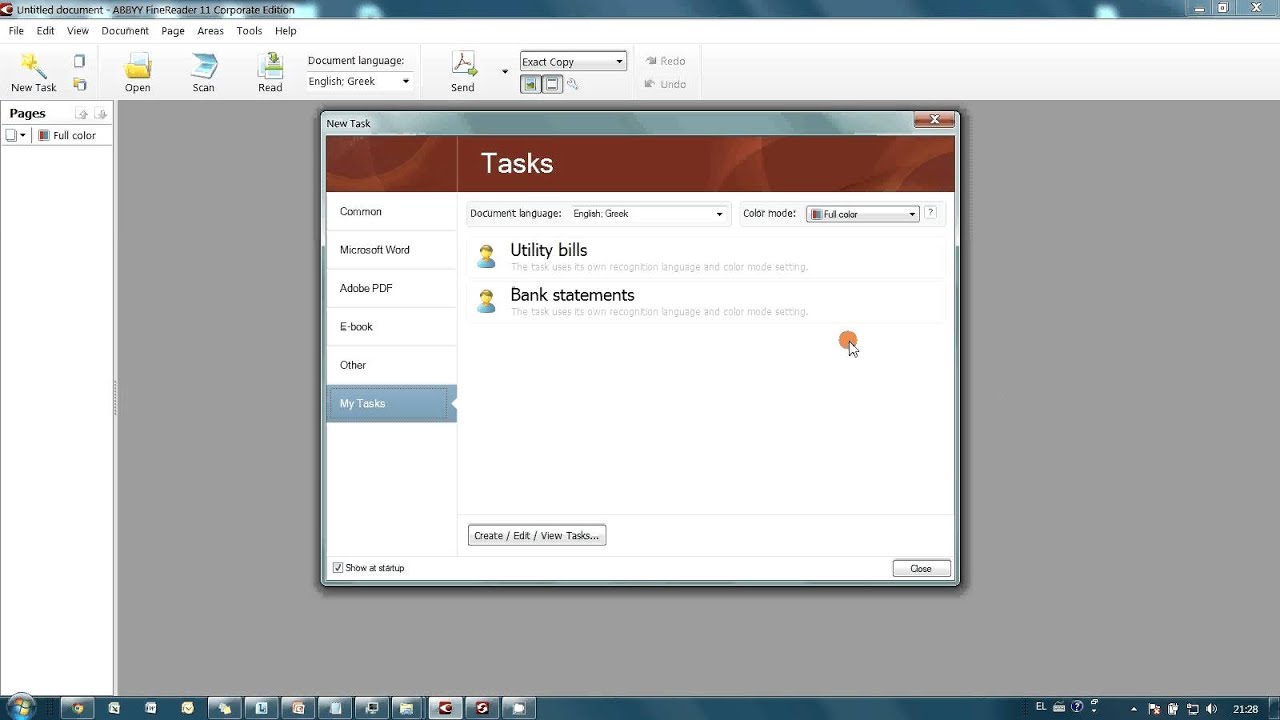Click the Undo button
Screen dimensions: 1280x720
pyautogui.click(x=665, y=84)
